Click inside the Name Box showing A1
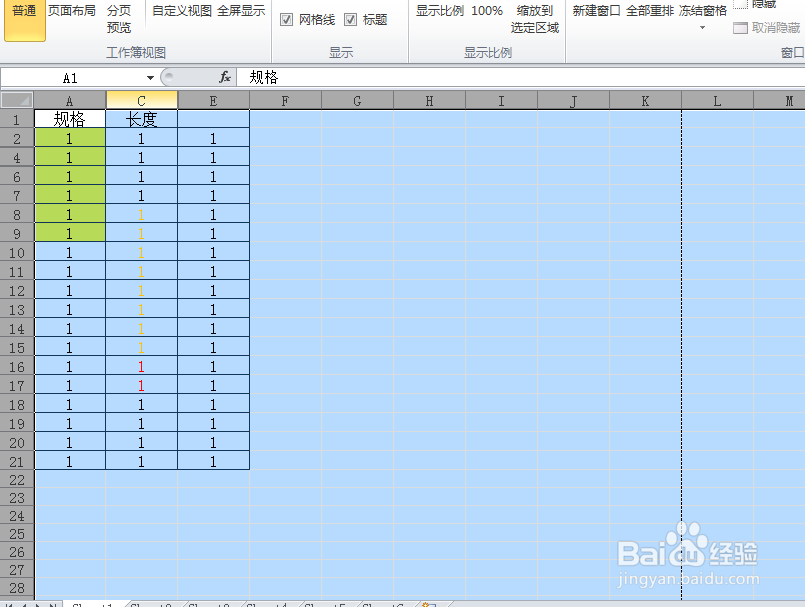Screen dimensions: 805x607 [70, 78]
